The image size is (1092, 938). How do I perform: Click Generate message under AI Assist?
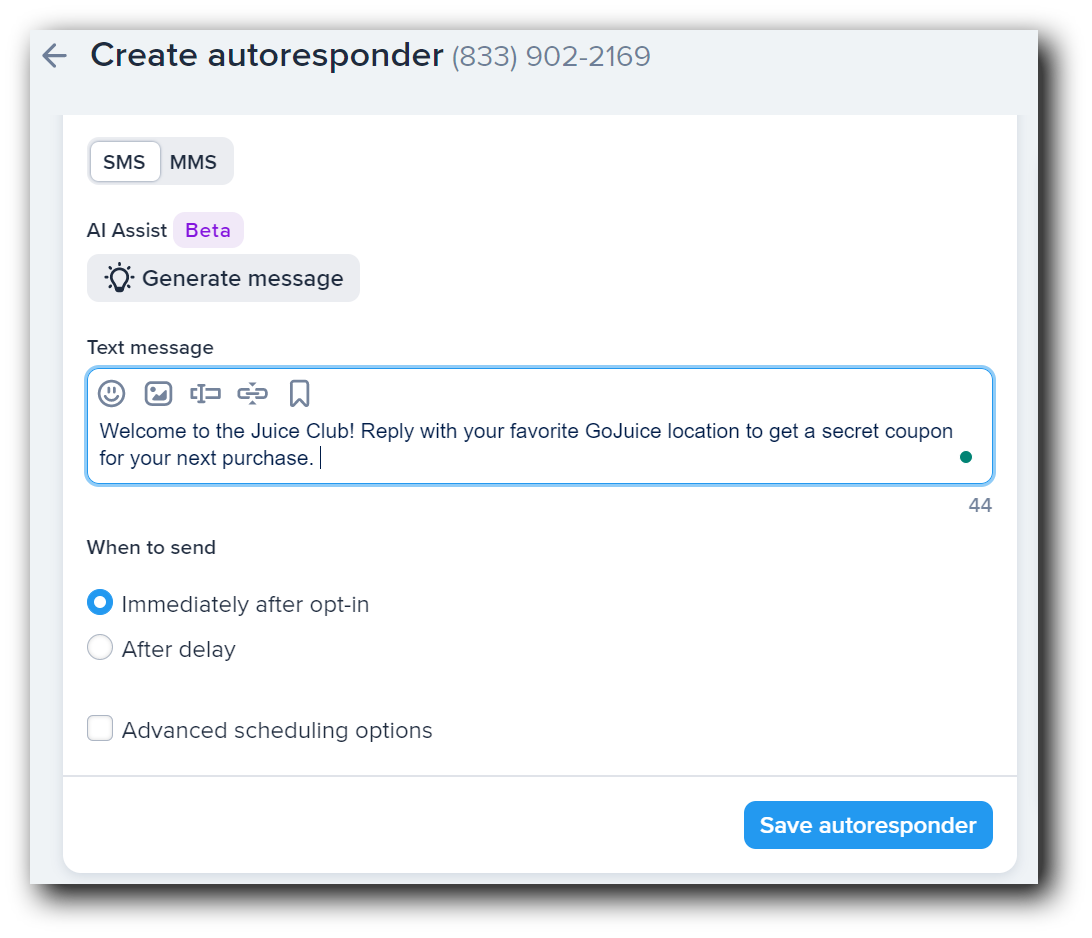pos(223,278)
